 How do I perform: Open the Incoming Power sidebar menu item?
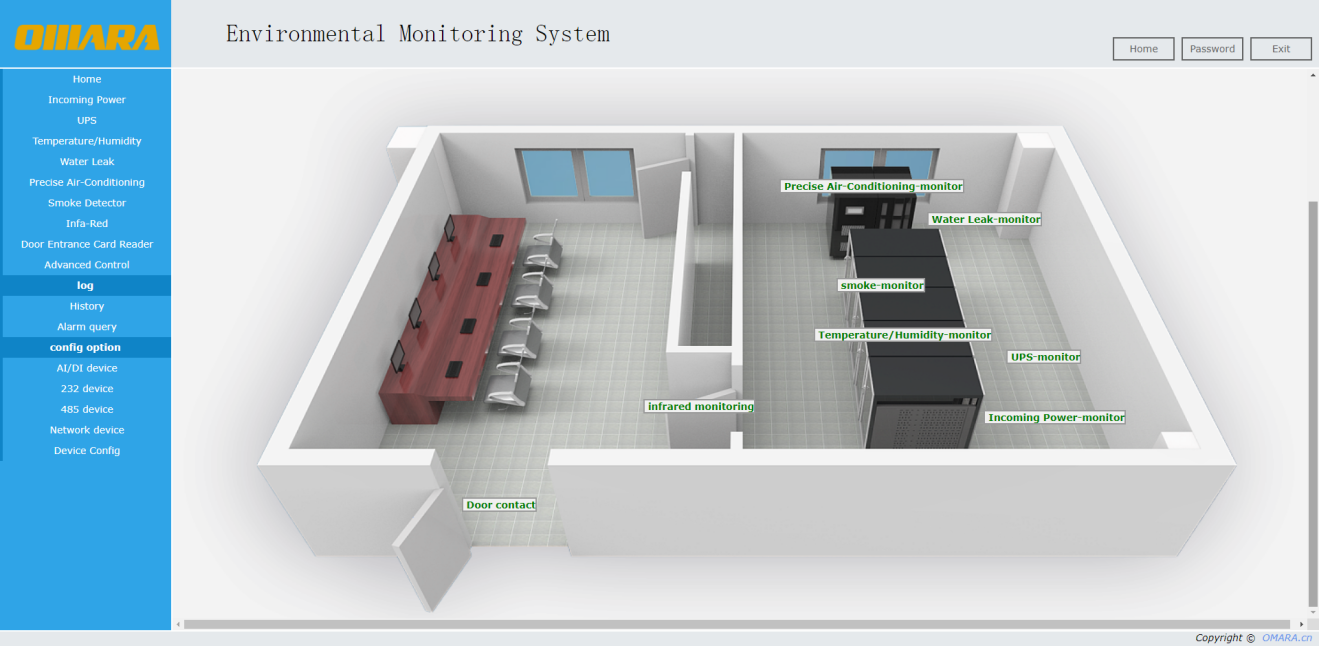point(87,100)
